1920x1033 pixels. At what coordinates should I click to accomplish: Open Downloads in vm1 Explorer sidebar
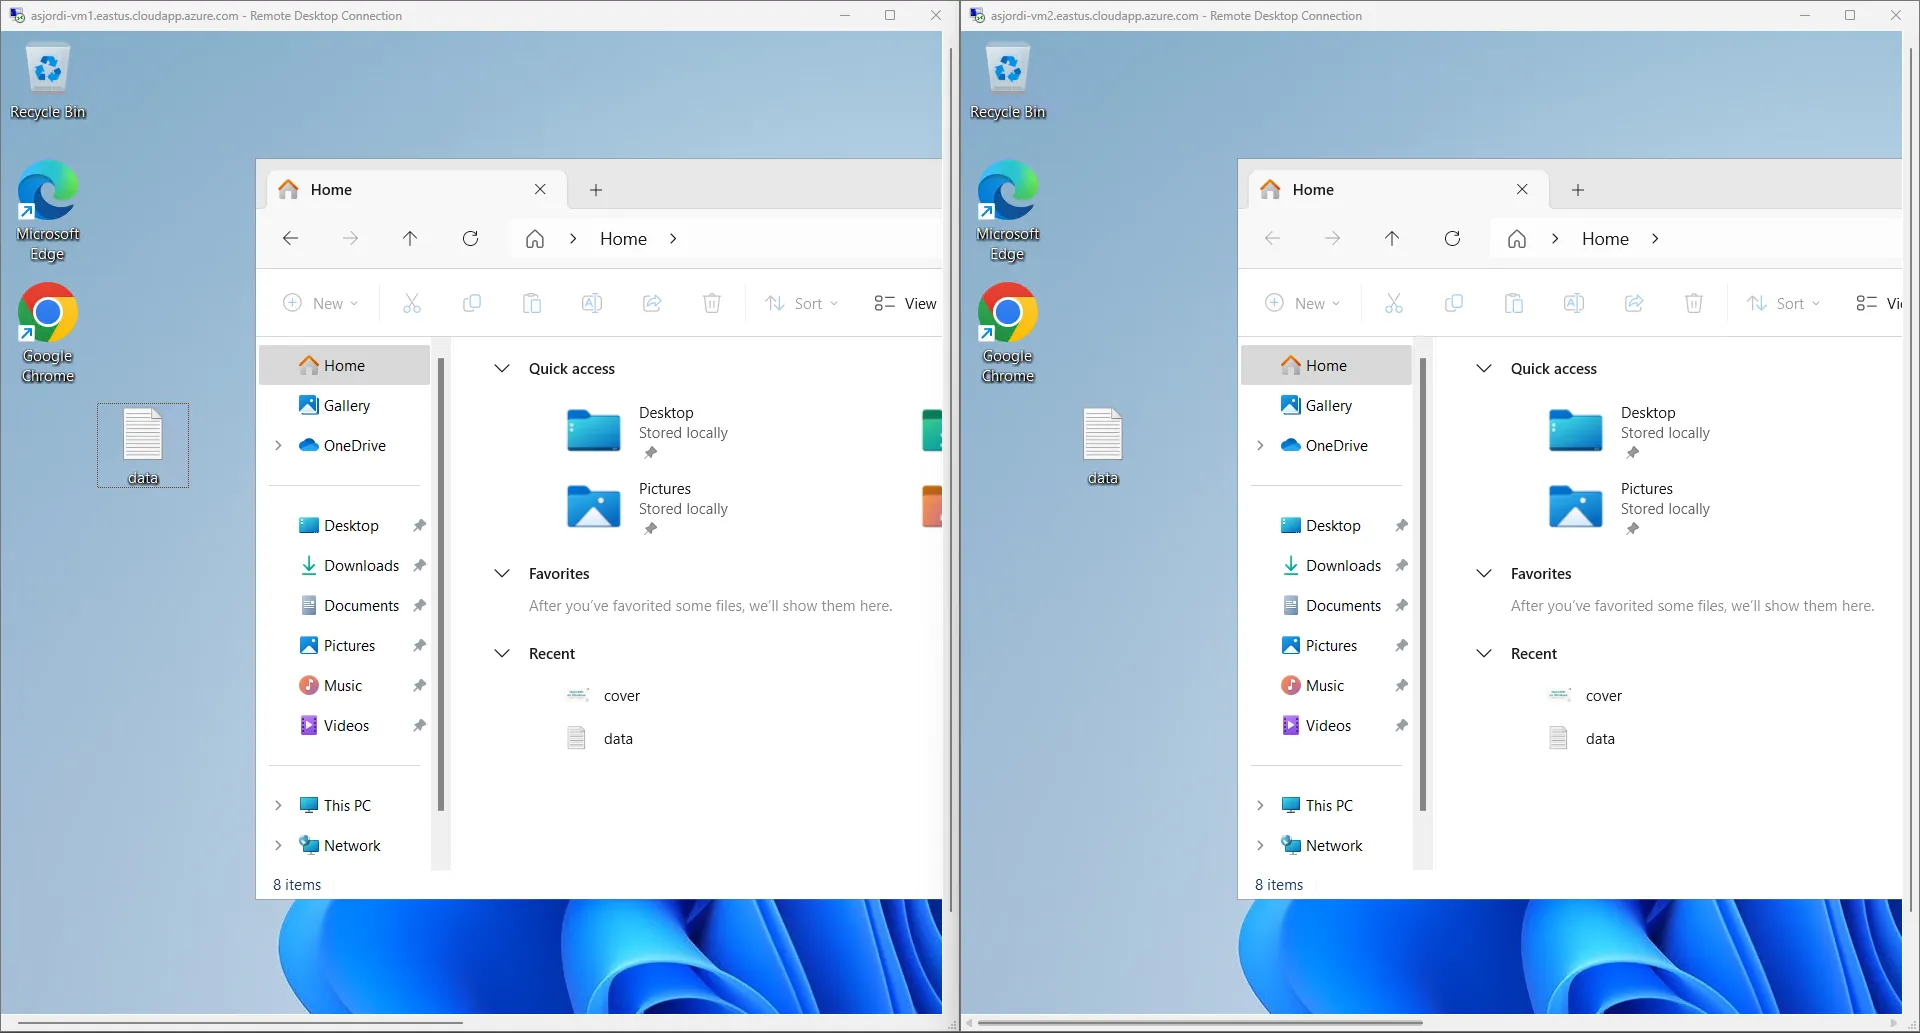click(345, 565)
